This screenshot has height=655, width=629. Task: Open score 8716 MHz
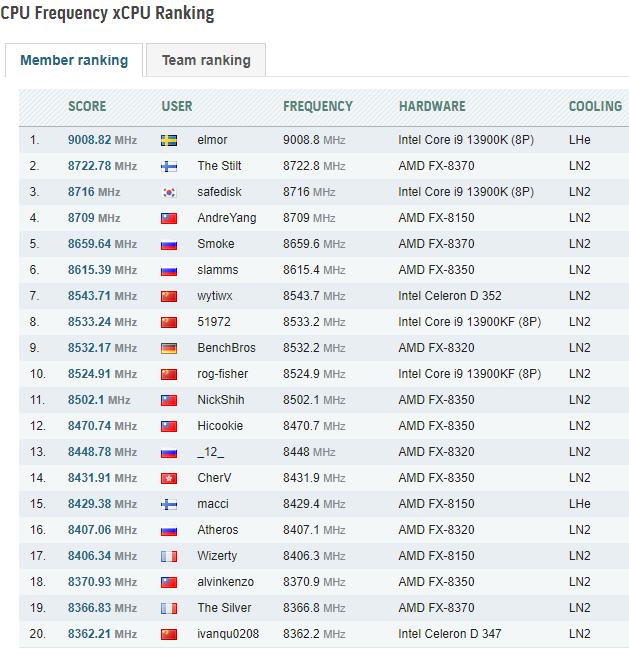point(94,192)
